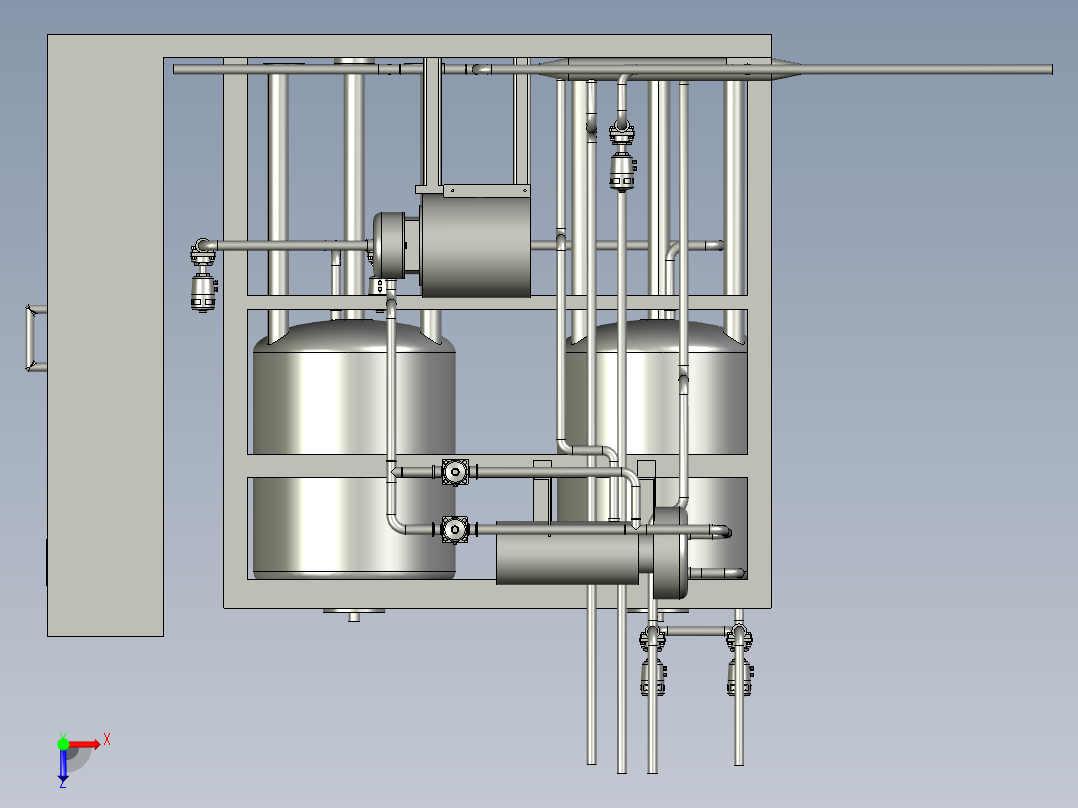This screenshot has height=808, width=1078.
Task: Pick the upper center motor cylinder
Action: point(476,245)
